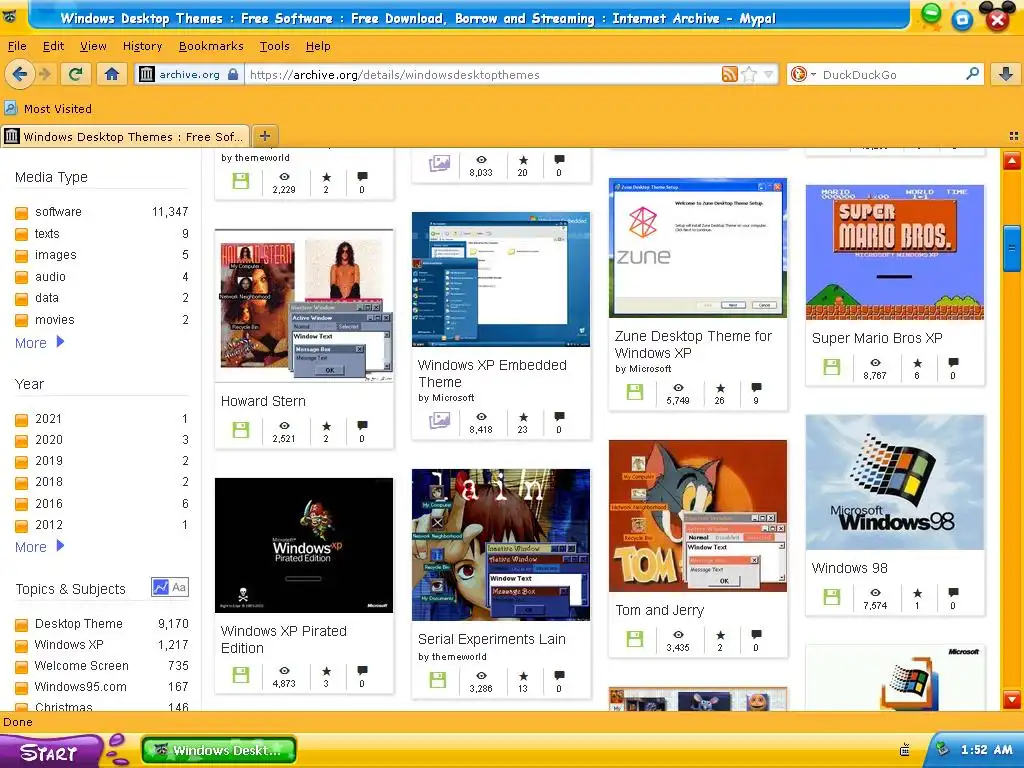The width and height of the screenshot is (1024, 768).
Task: Select the Windows Desktop Themes browser tab
Action: pos(125,136)
